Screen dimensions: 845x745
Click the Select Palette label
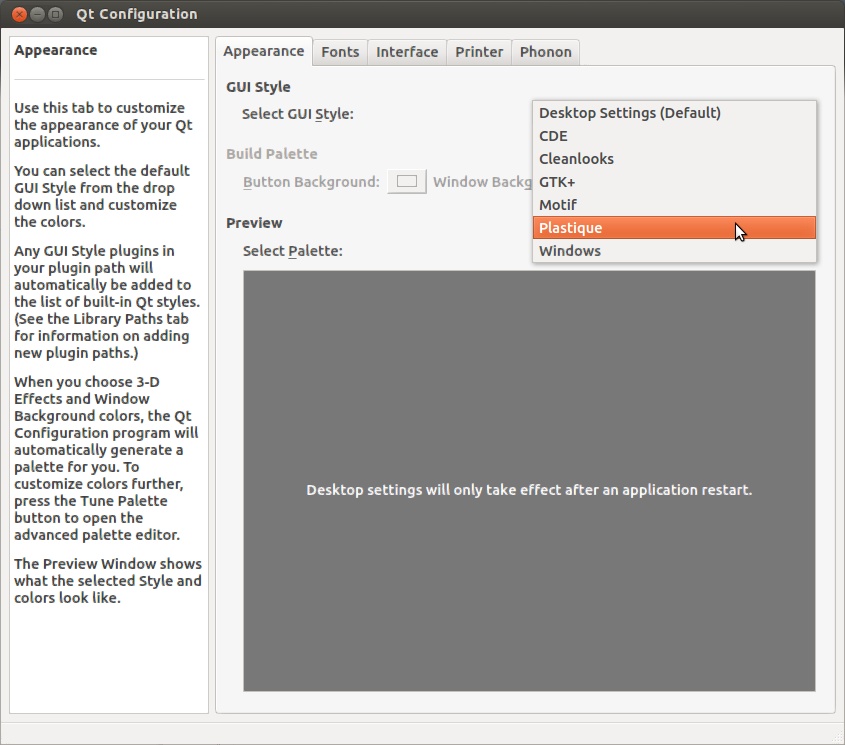pyautogui.click(x=293, y=251)
